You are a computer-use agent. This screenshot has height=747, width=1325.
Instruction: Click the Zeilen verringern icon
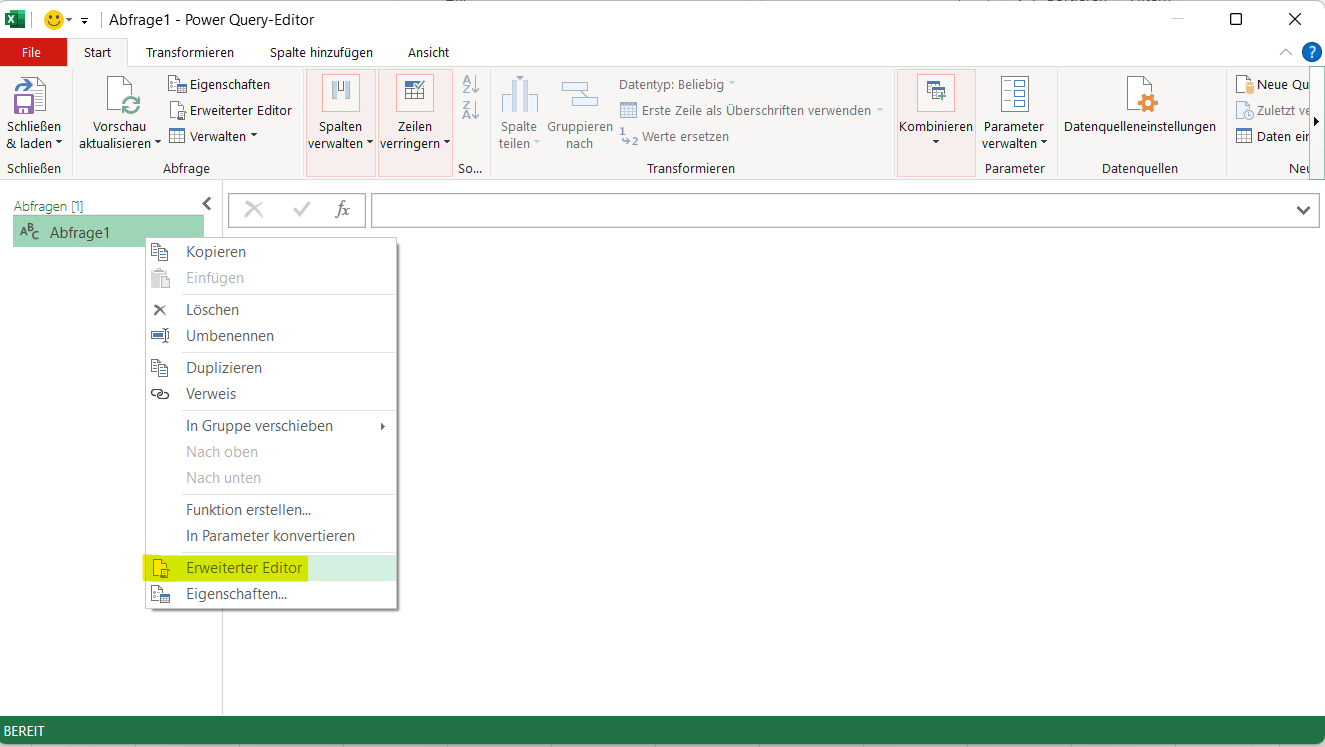coord(414,93)
